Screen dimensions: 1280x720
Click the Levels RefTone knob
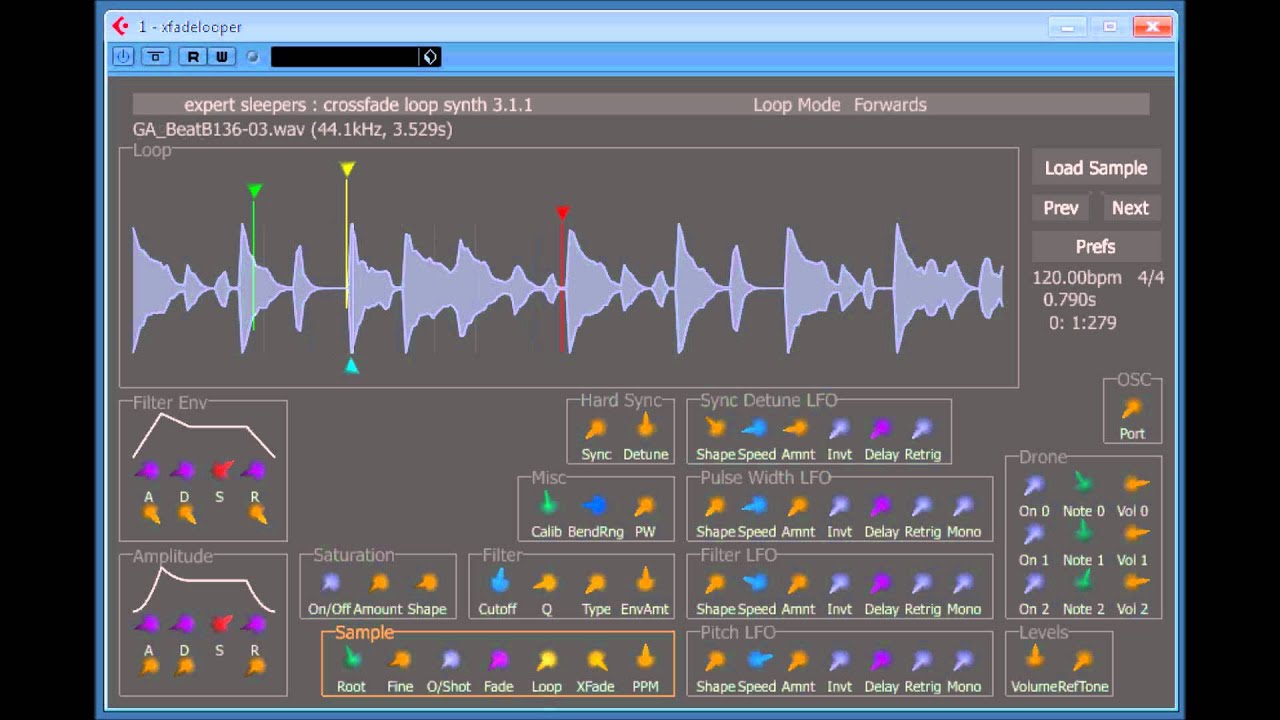[1083, 660]
